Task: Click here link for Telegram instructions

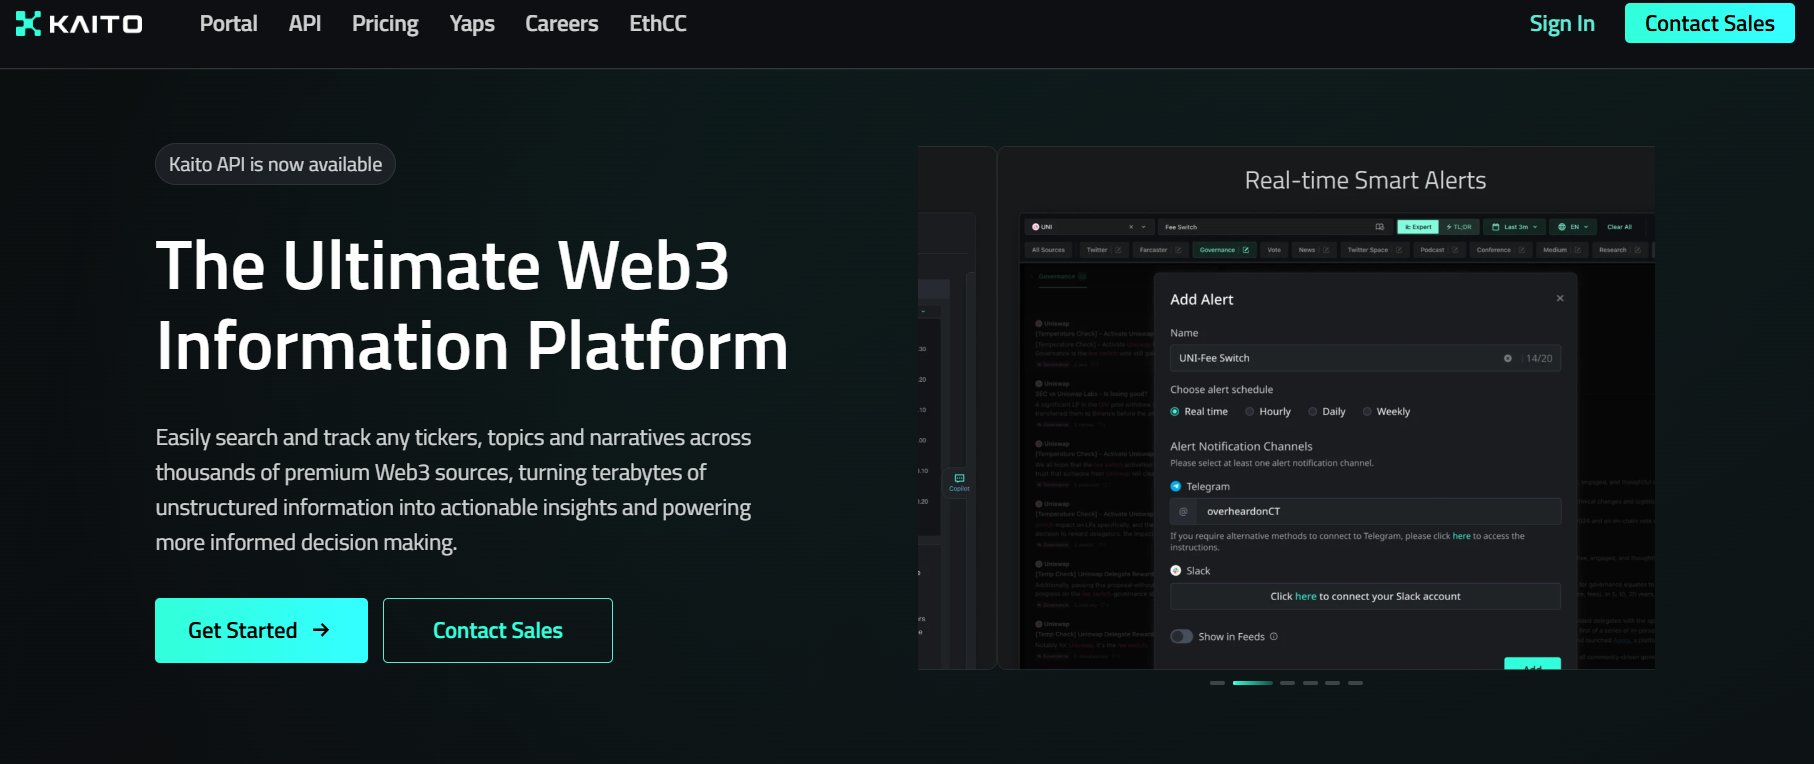Action: click(x=1461, y=536)
